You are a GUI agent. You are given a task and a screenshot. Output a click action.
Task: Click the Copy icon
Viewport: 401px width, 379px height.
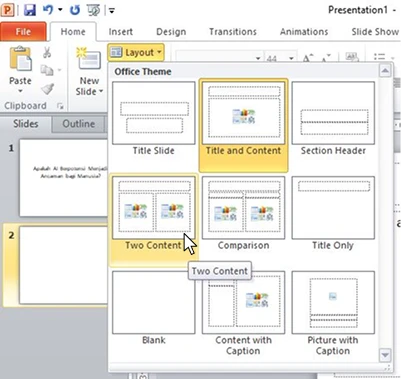47,70
